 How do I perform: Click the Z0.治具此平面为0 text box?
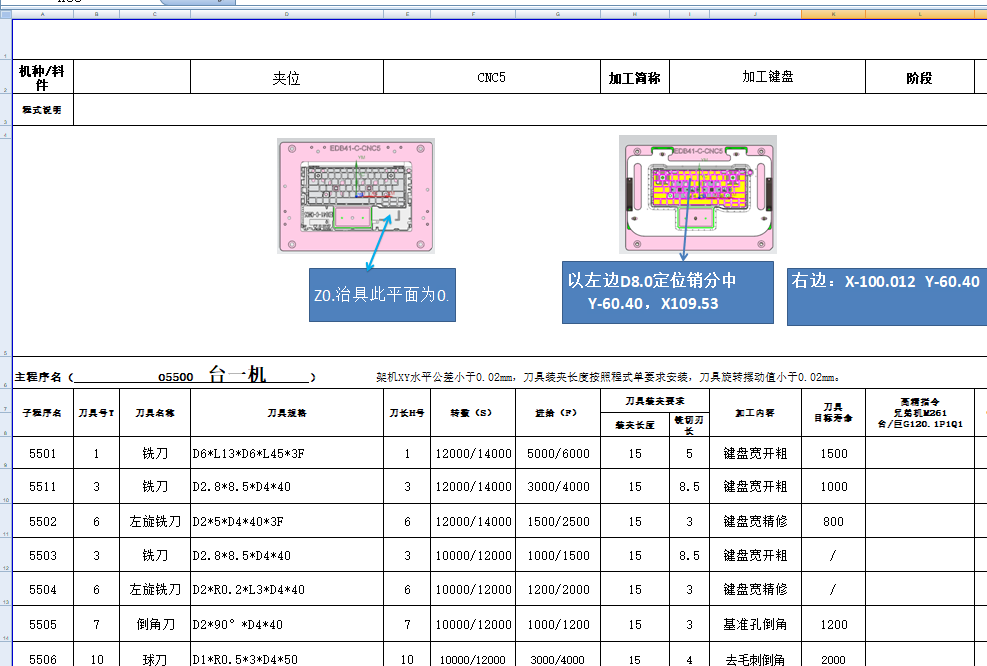381,297
